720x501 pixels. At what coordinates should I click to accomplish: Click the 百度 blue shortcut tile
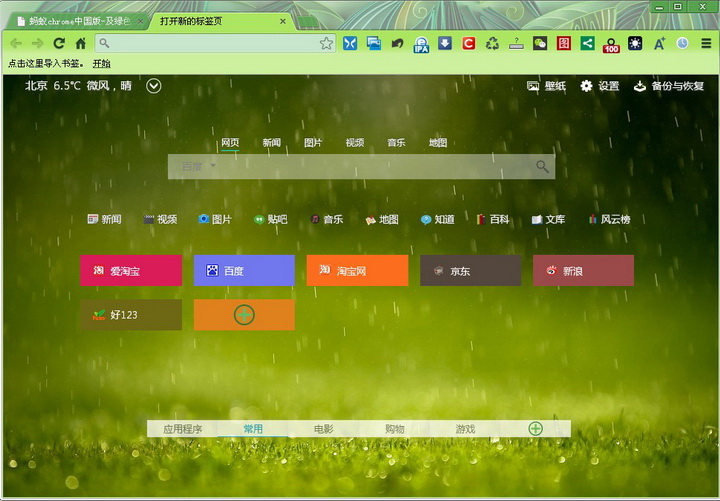(x=244, y=270)
